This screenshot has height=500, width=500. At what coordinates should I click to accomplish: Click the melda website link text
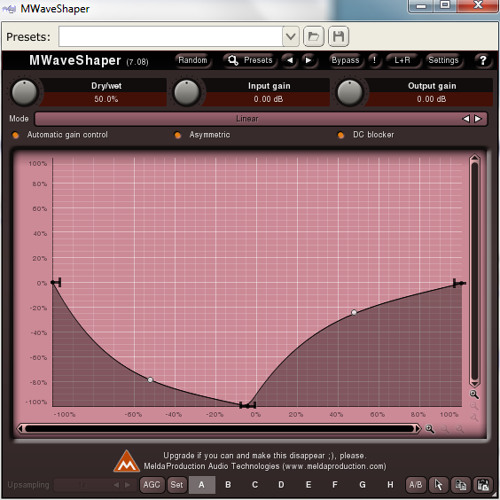(x=334, y=466)
